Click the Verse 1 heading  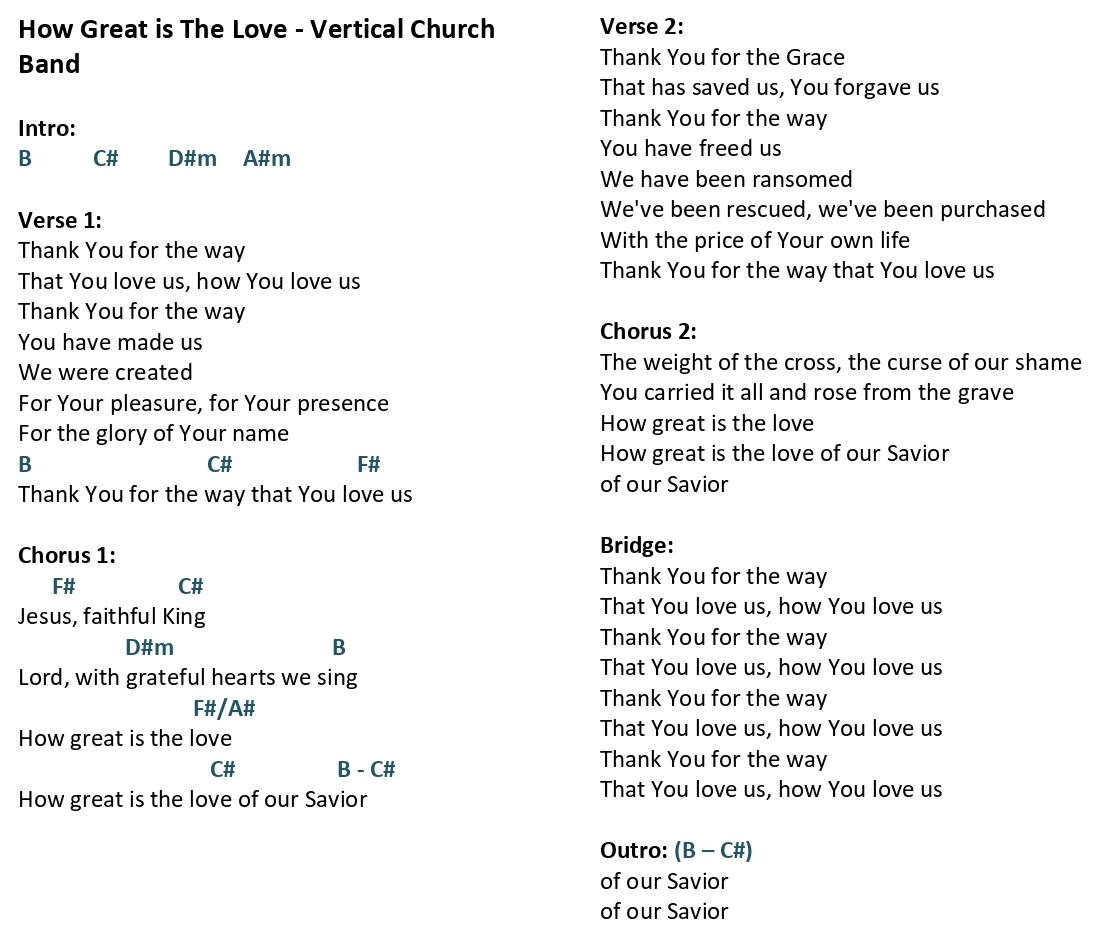(x=60, y=220)
